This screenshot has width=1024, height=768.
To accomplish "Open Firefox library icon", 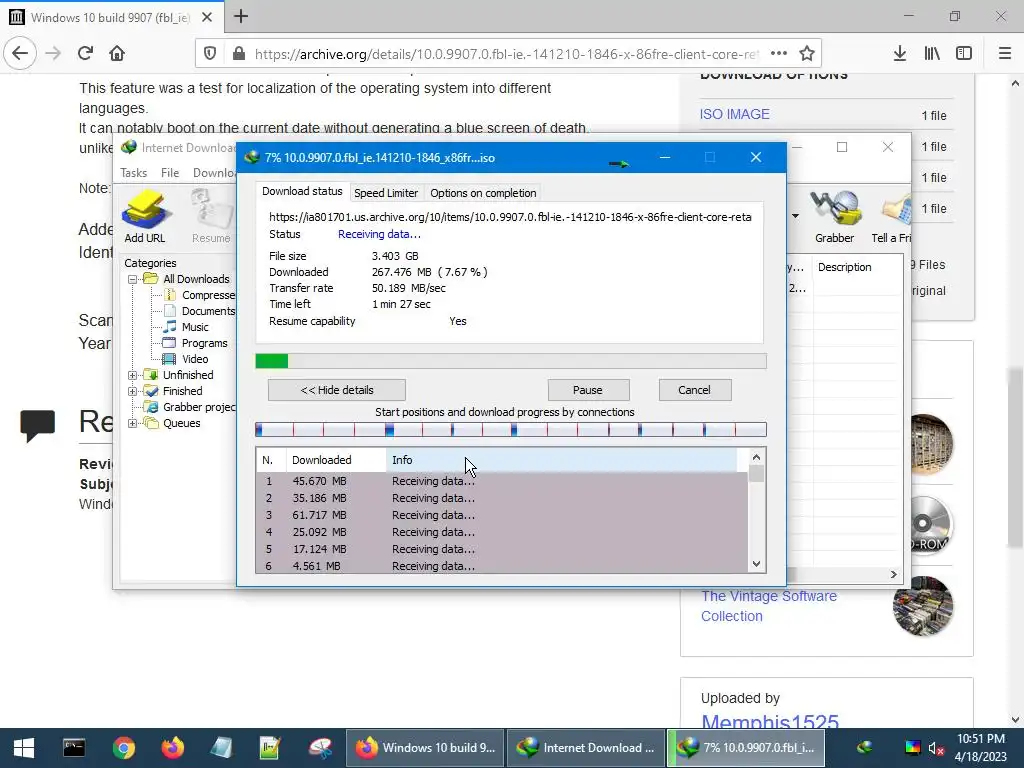I will coord(932,54).
